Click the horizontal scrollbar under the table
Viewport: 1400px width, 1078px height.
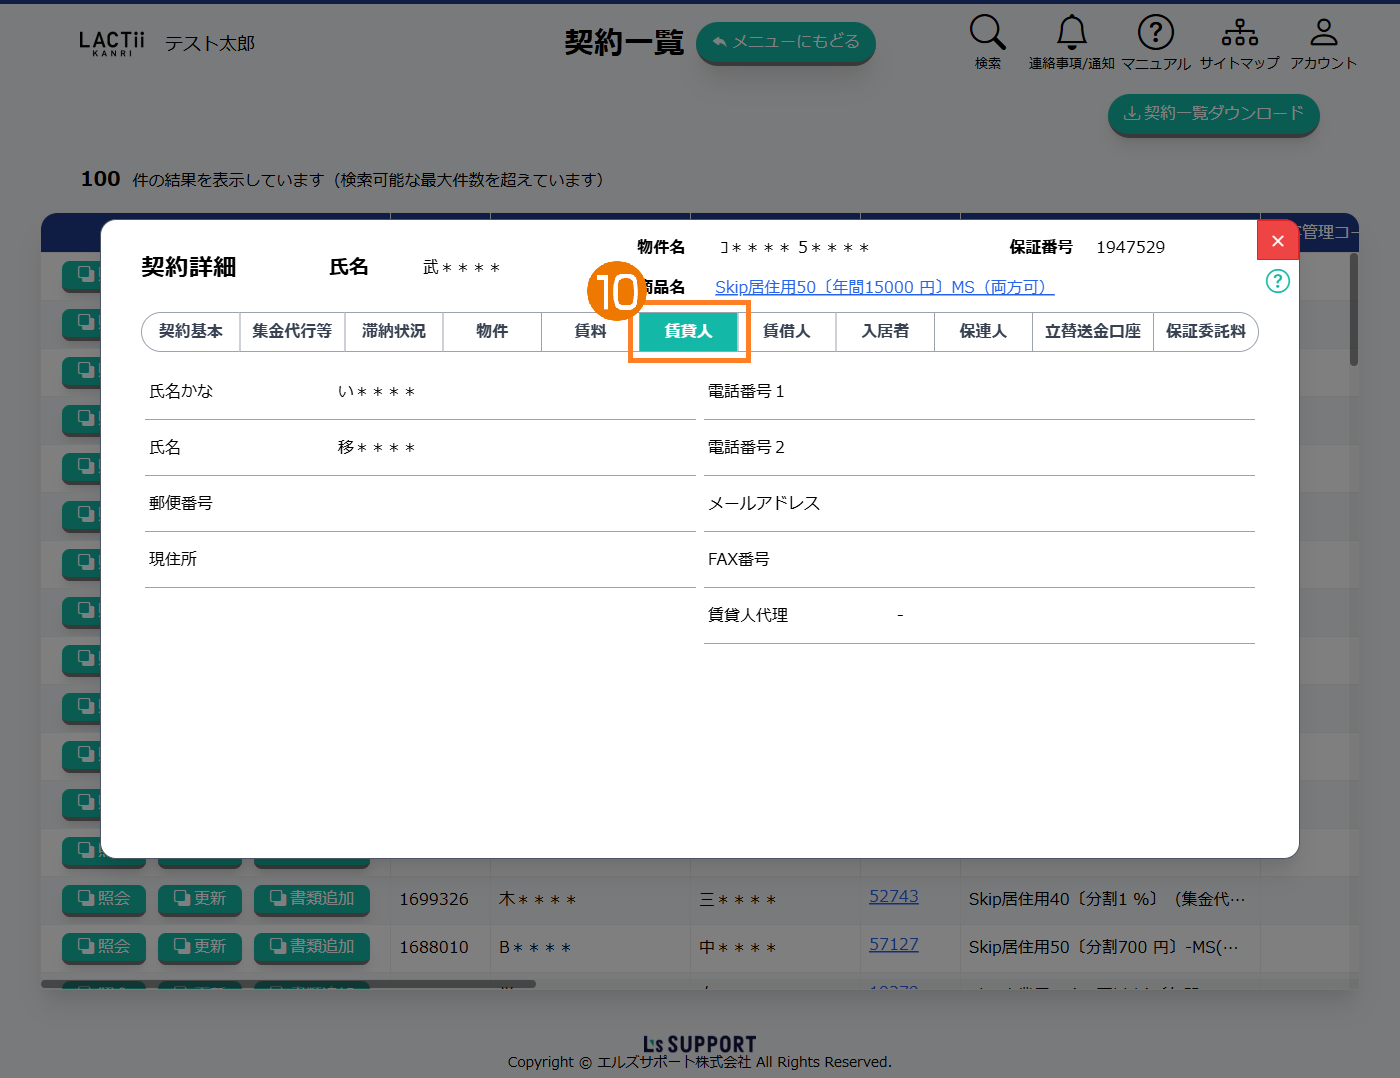[288, 984]
